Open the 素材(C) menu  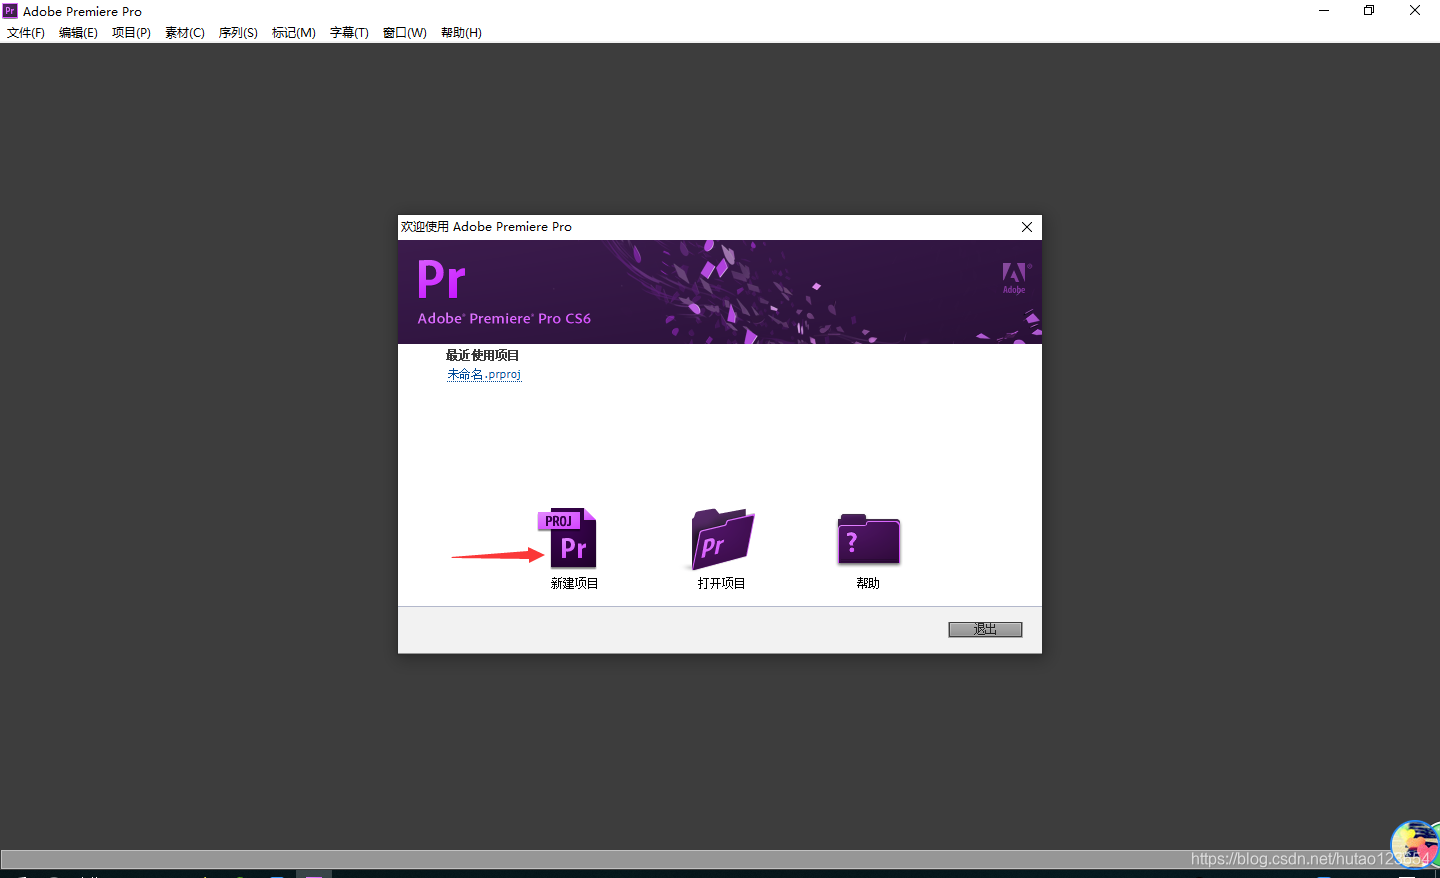tap(185, 33)
